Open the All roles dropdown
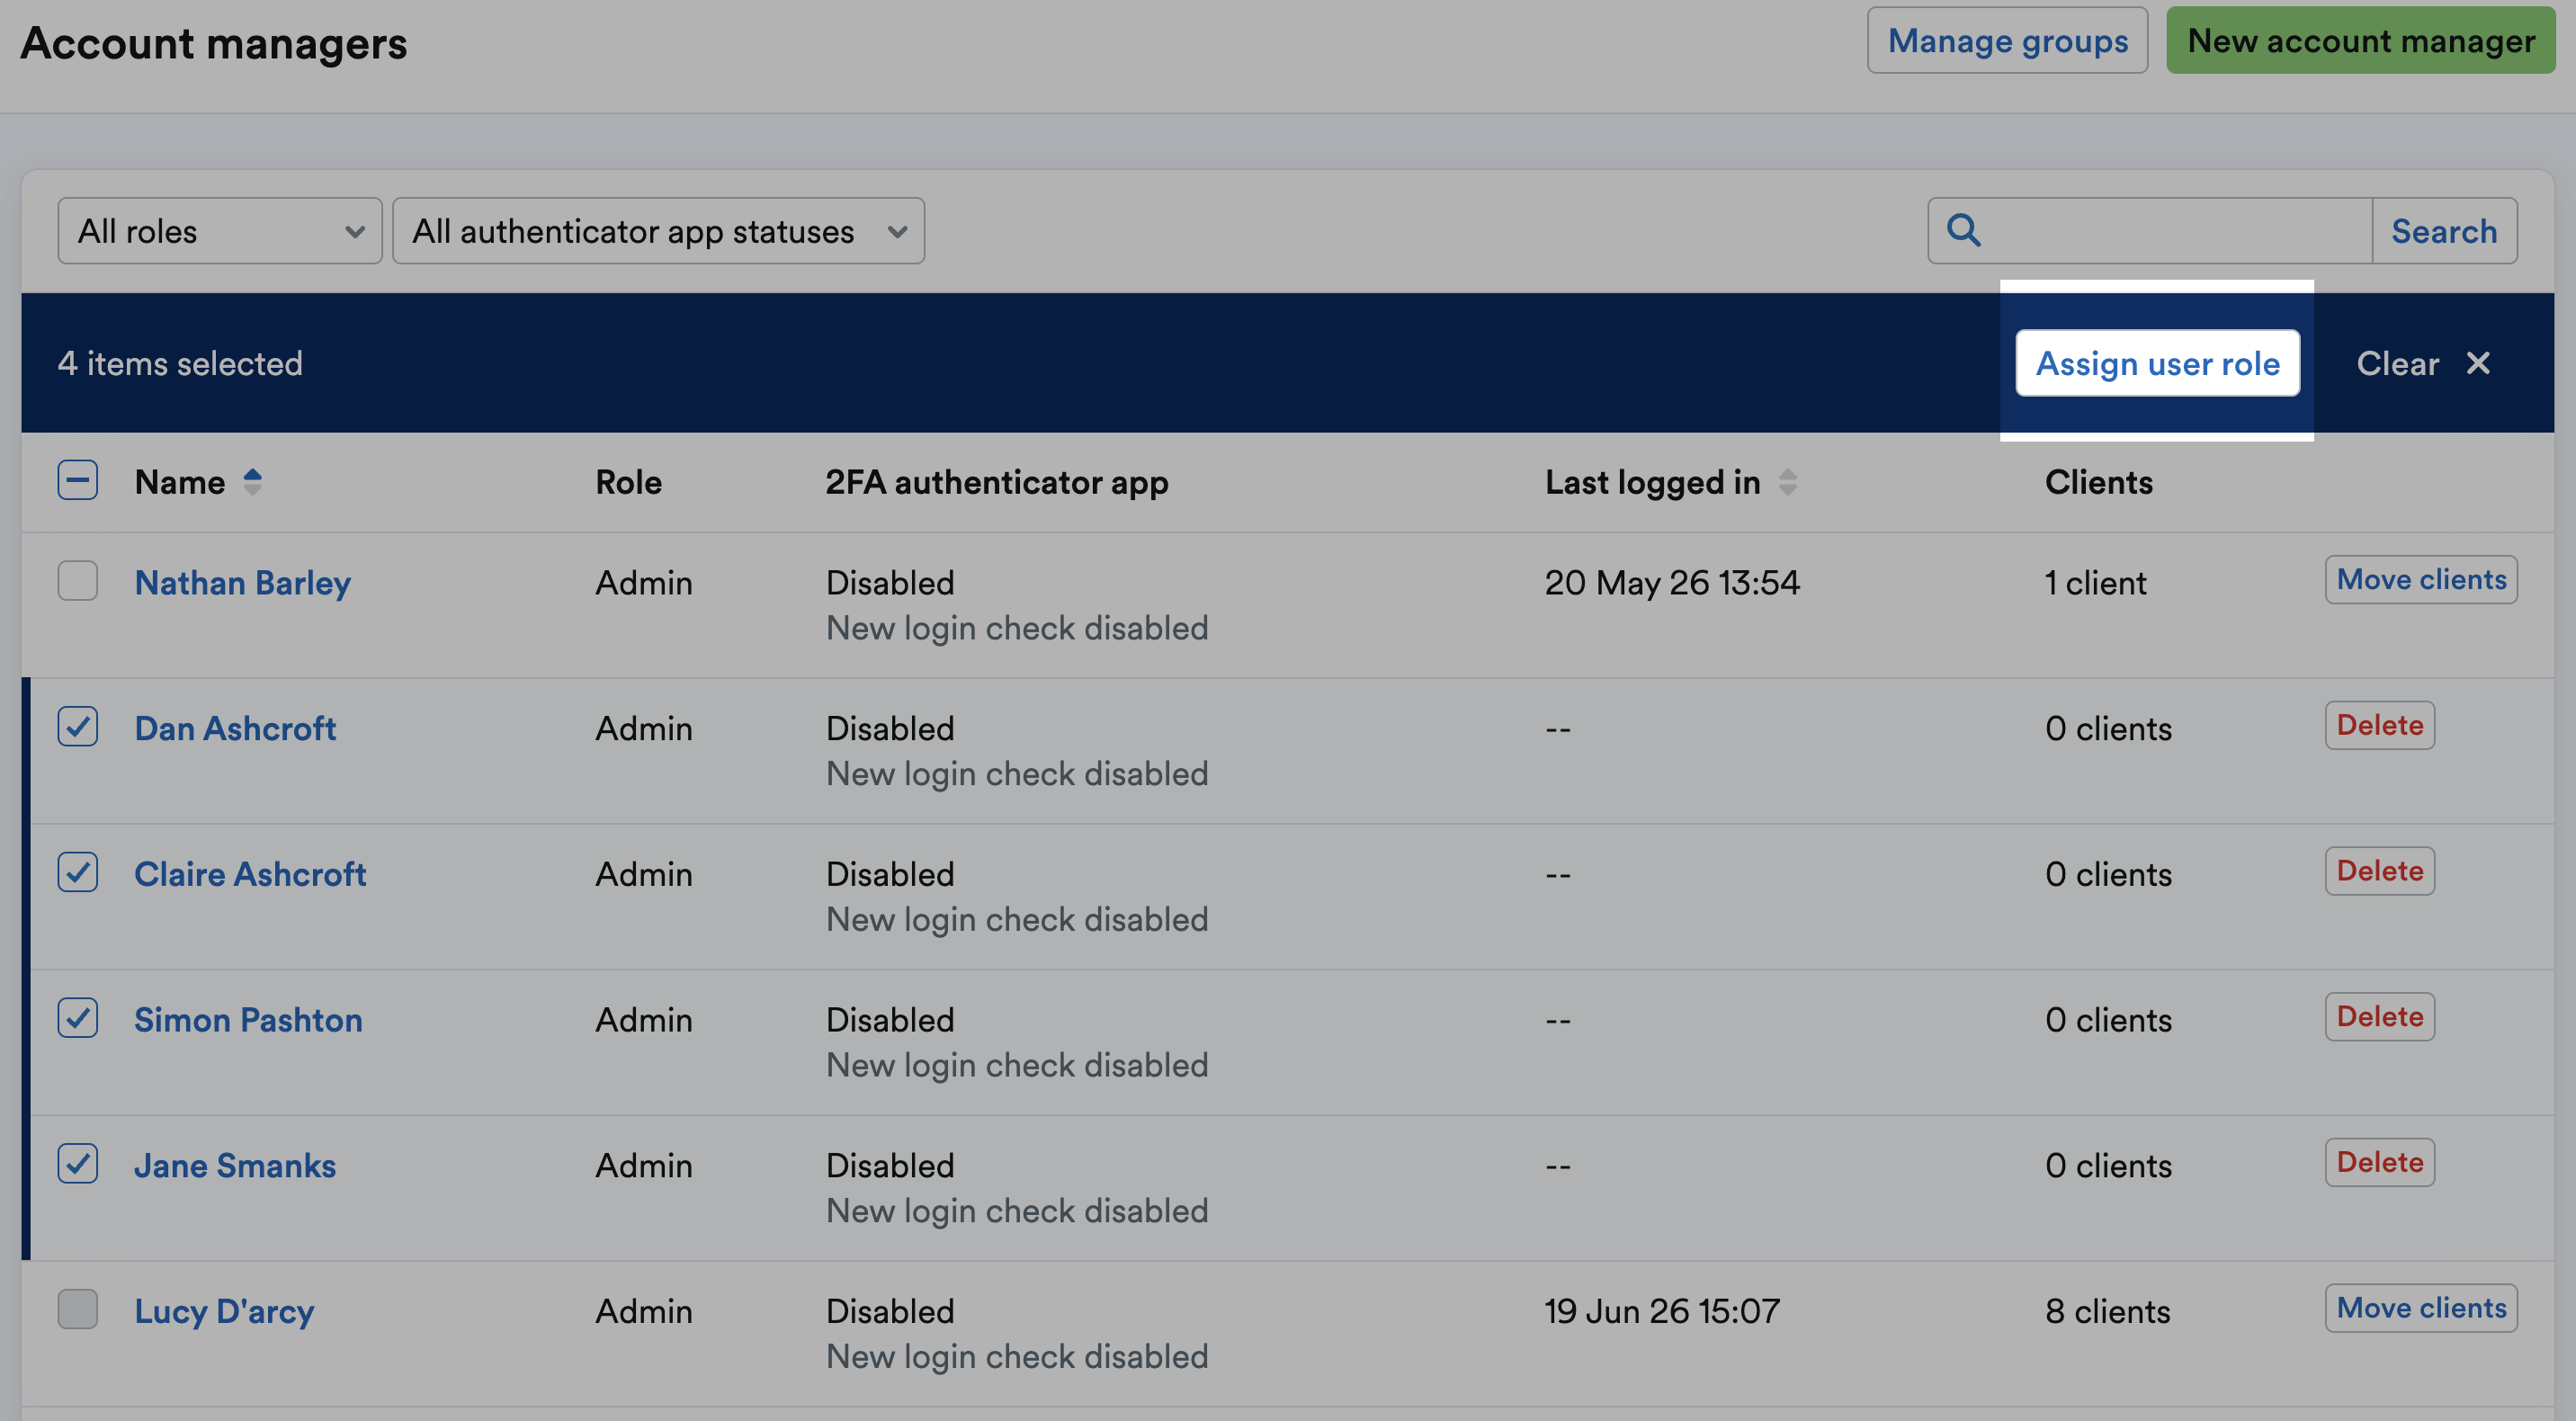The image size is (2576, 1421). coord(220,231)
